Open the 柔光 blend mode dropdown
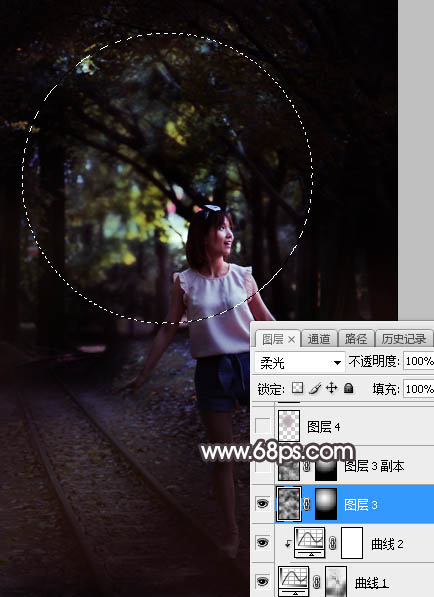 pyautogui.click(x=300, y=363)
